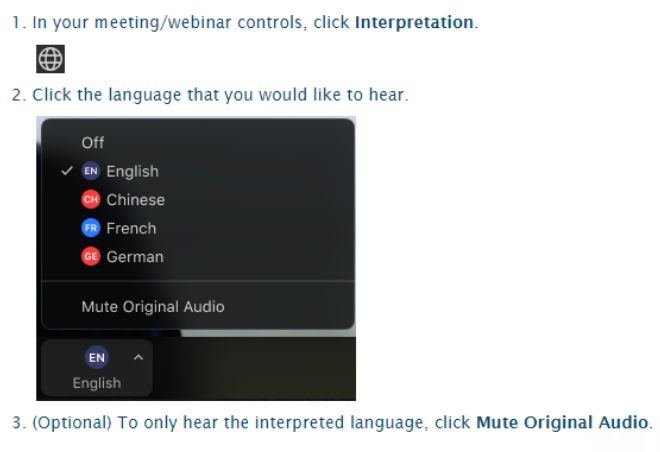Select the German language option
Viewport: 660px width, 452px height.
(x=134, y=257)
